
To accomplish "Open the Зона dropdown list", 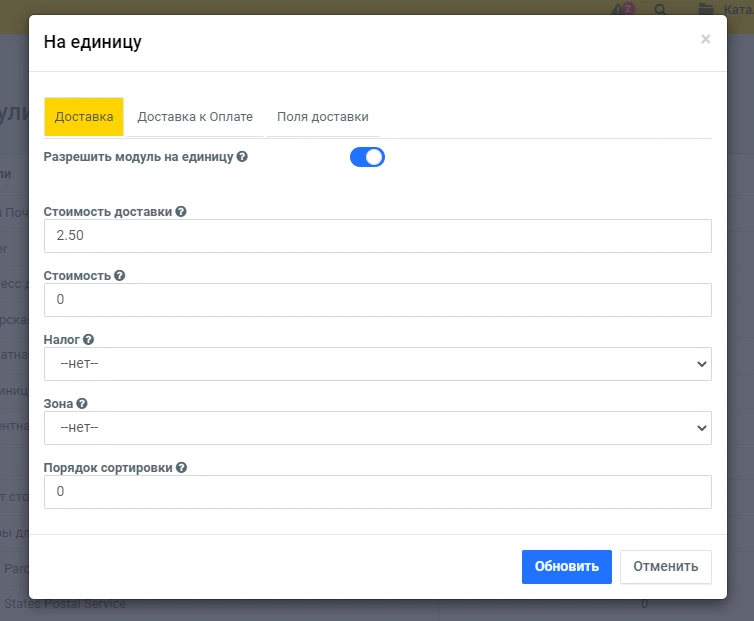I will [377, 428].
